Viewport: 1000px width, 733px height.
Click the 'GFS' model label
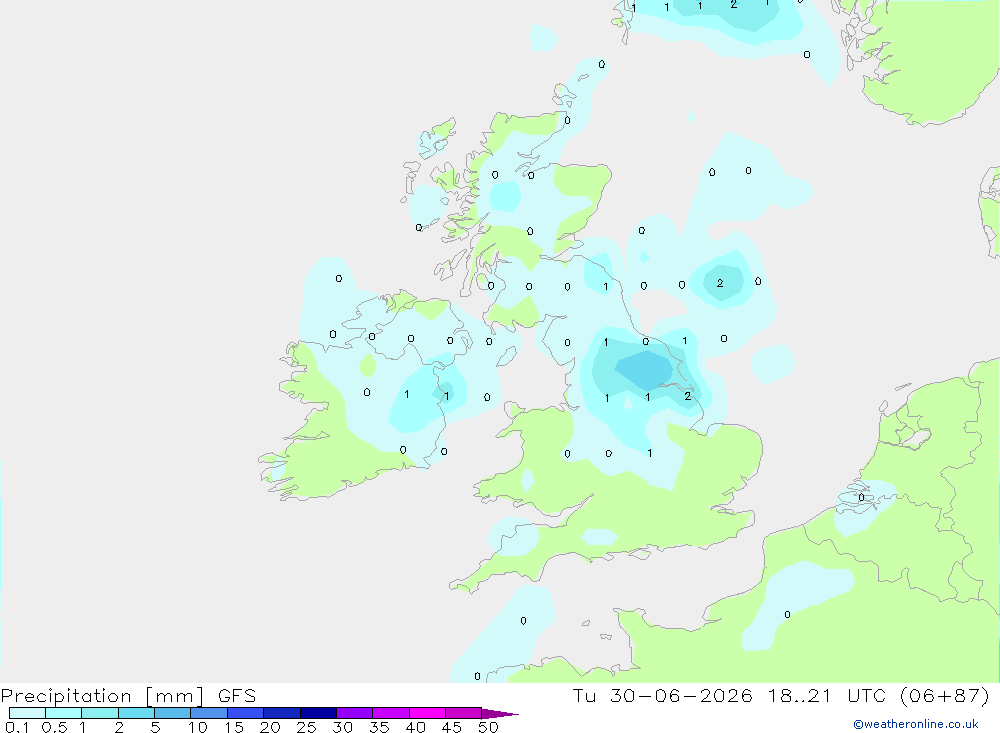(x=237, y=696)
